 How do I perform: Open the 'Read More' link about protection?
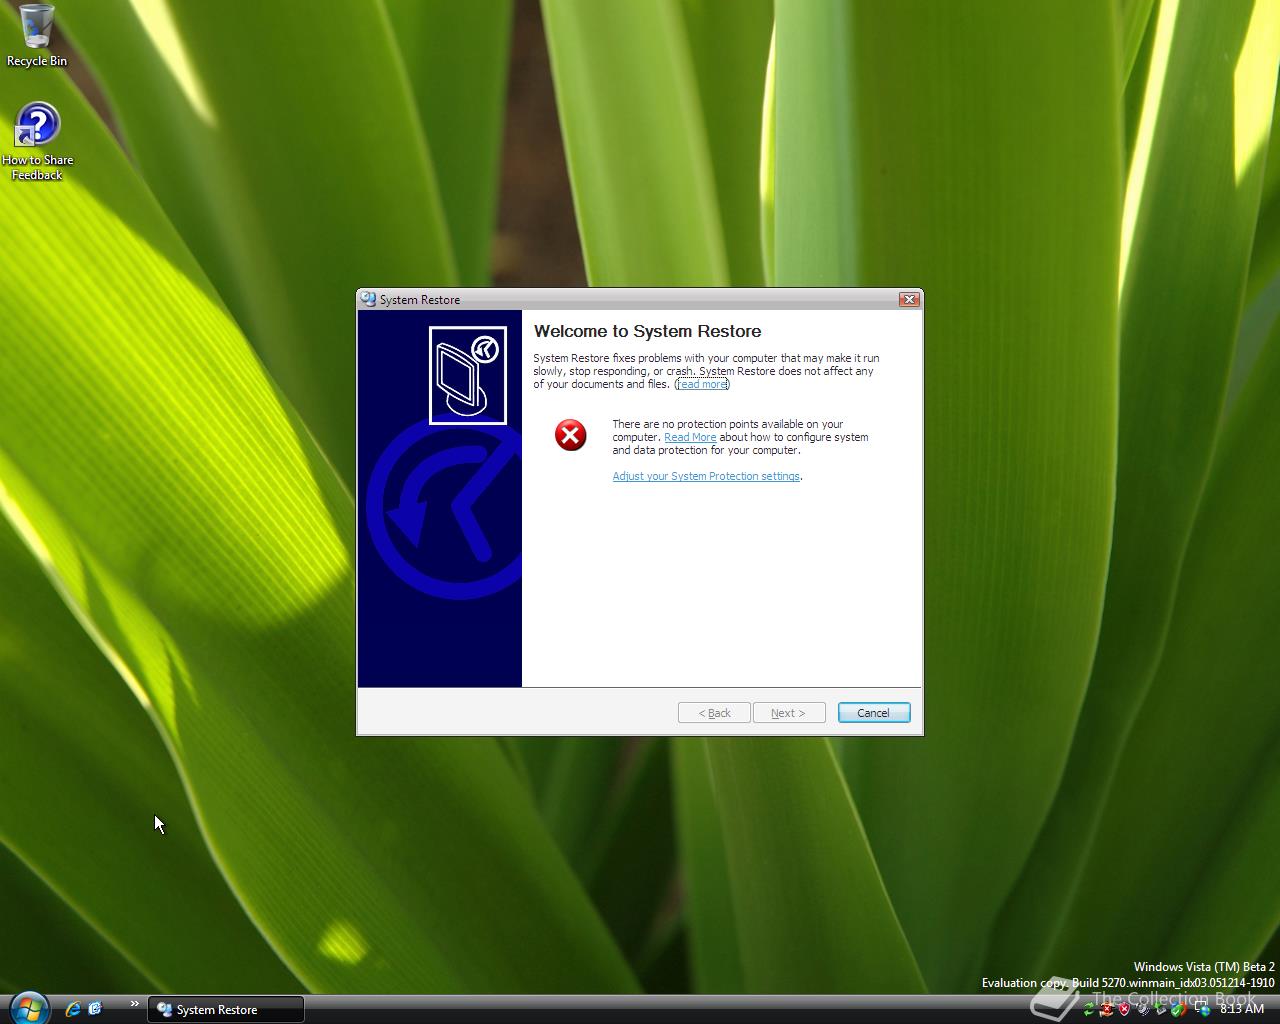point(690,437)
